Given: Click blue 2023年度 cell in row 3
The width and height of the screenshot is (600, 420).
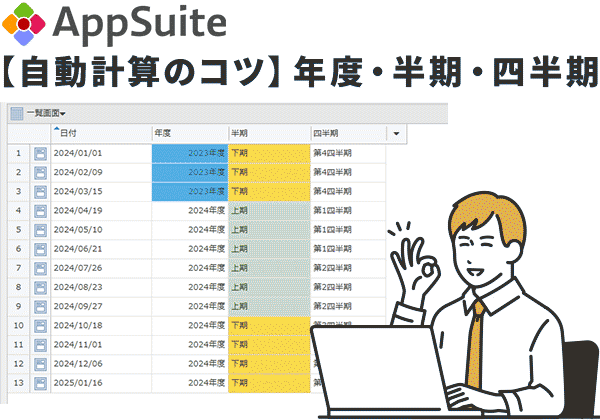Looking at the screenshot, I should click(x=190, y=192).
